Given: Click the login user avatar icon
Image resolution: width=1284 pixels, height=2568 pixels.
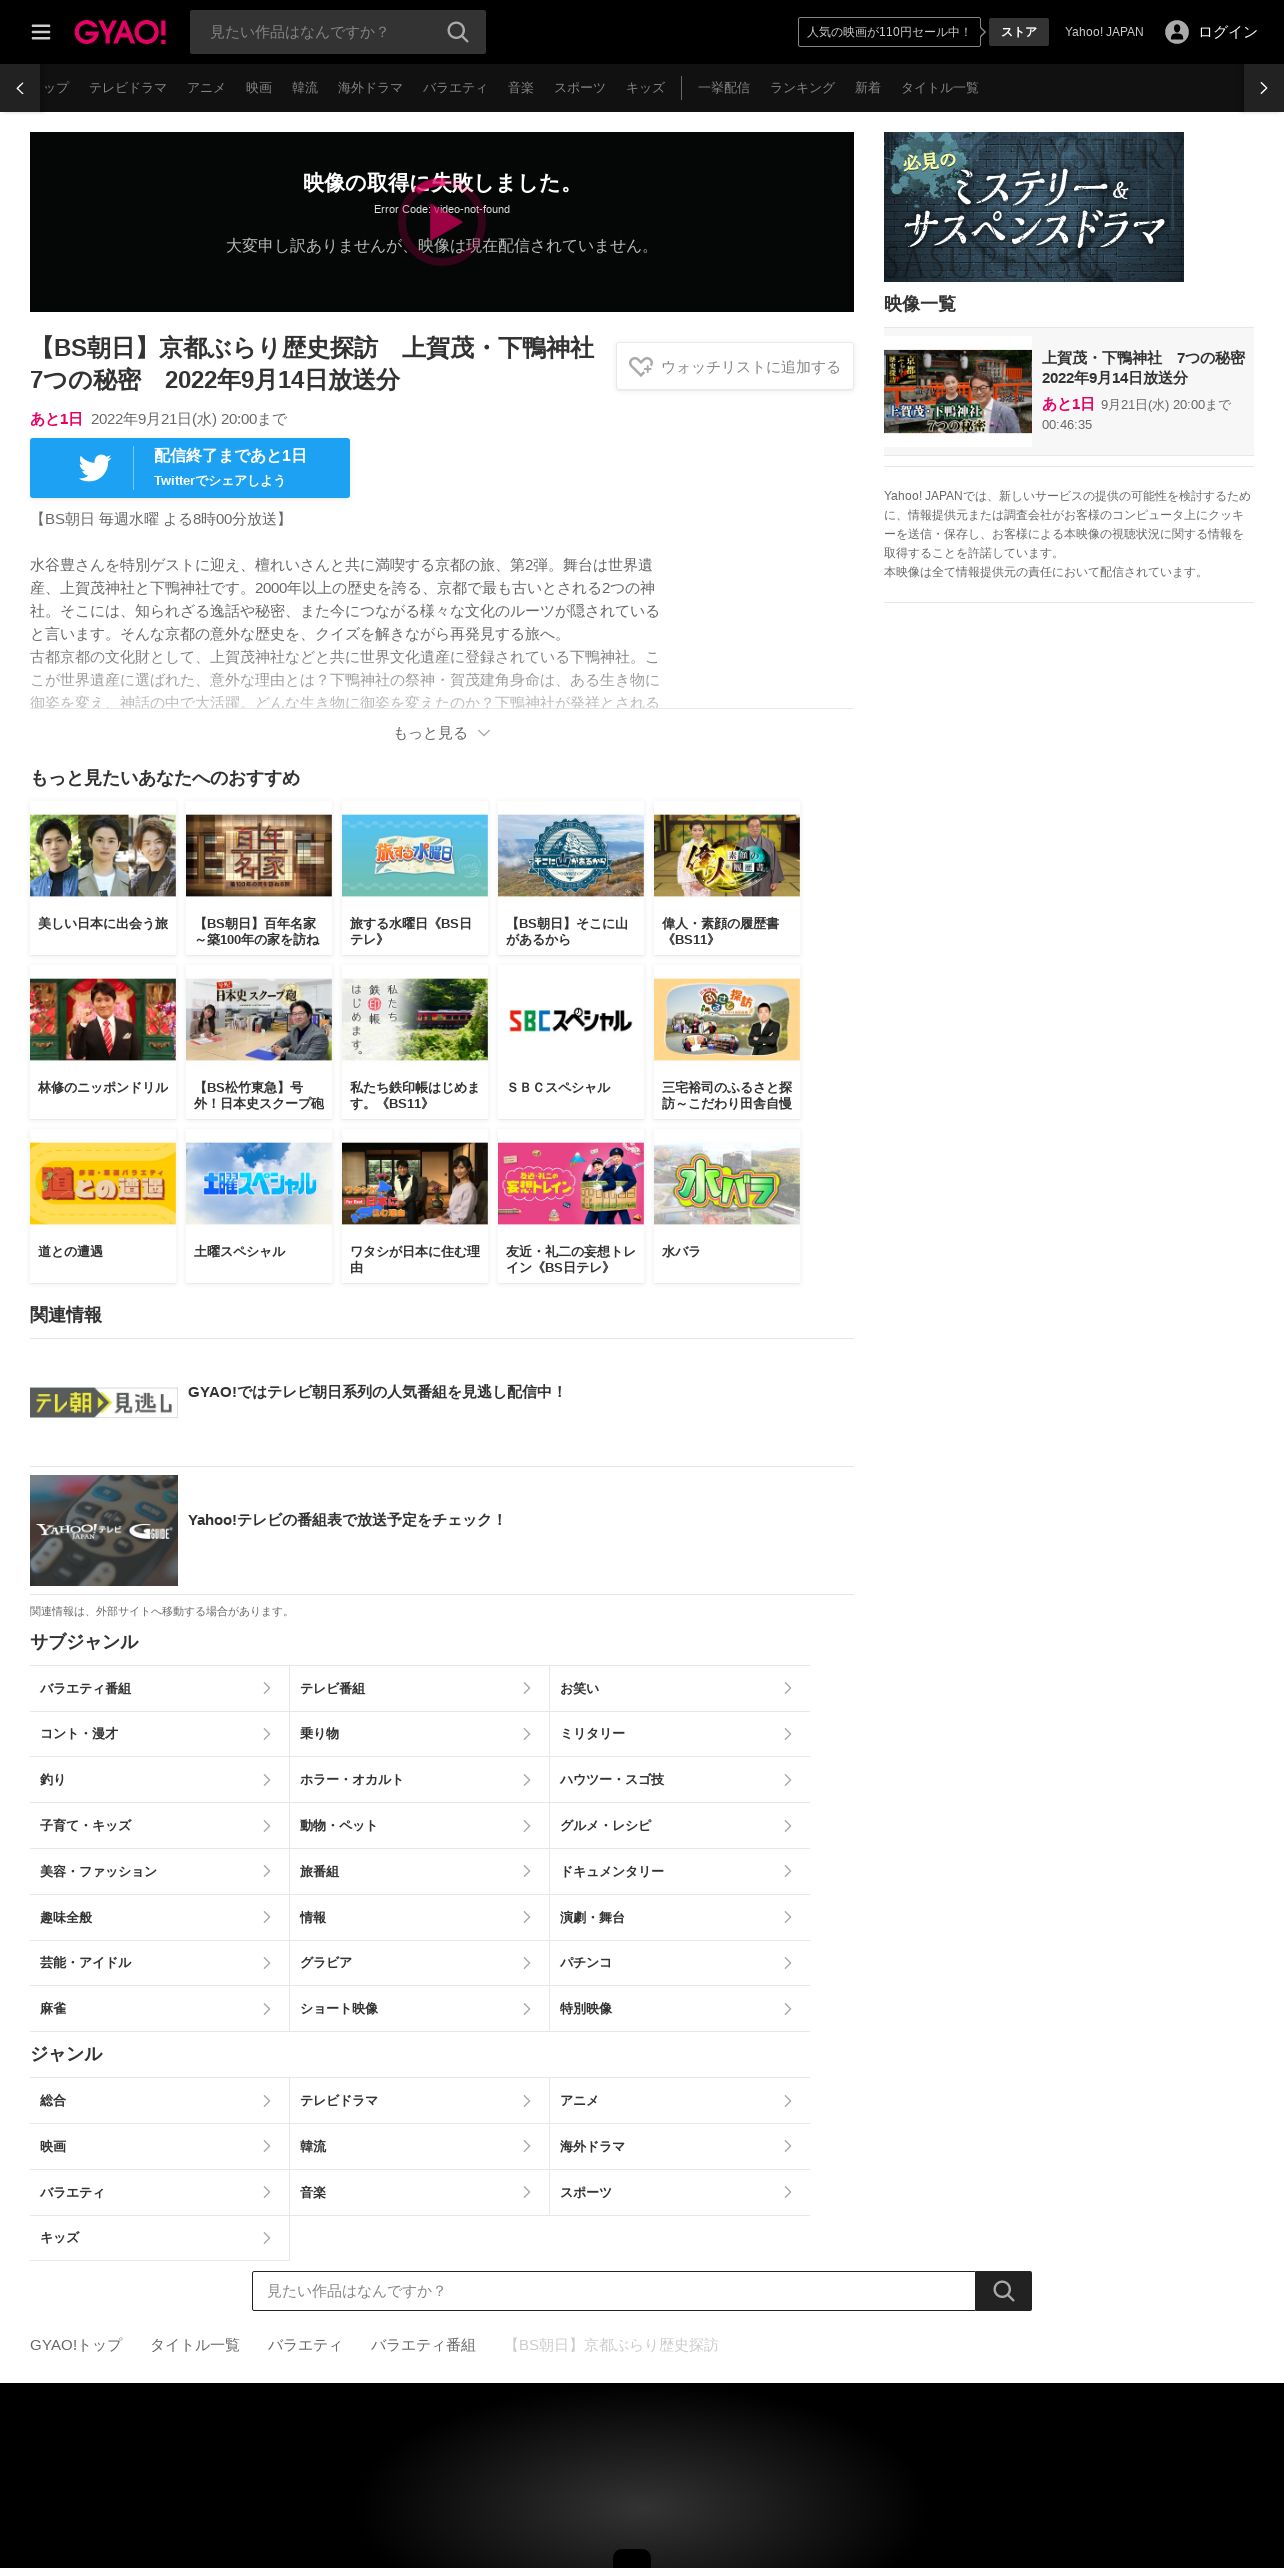Looking at the screenshot, I should tap(1177, 32).
